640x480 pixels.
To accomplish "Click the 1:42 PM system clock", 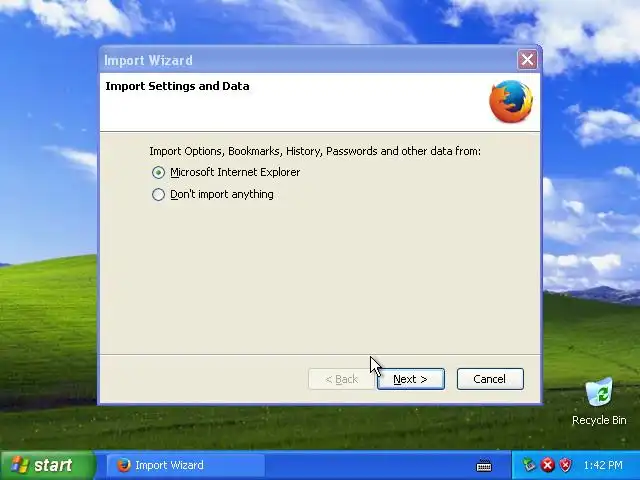I will (603, 465).
